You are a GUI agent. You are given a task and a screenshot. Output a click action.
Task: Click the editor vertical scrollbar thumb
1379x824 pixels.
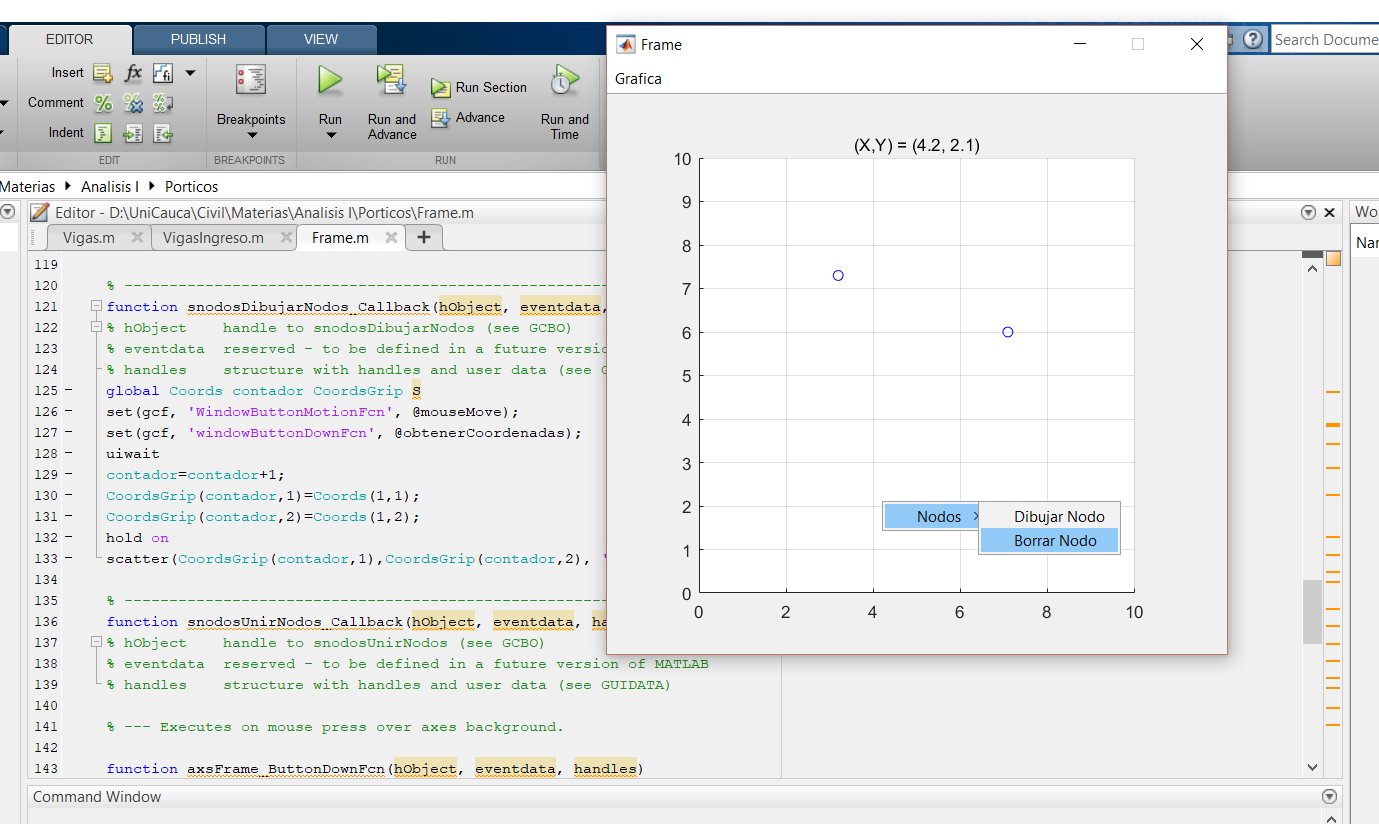tap(1312, 612)
